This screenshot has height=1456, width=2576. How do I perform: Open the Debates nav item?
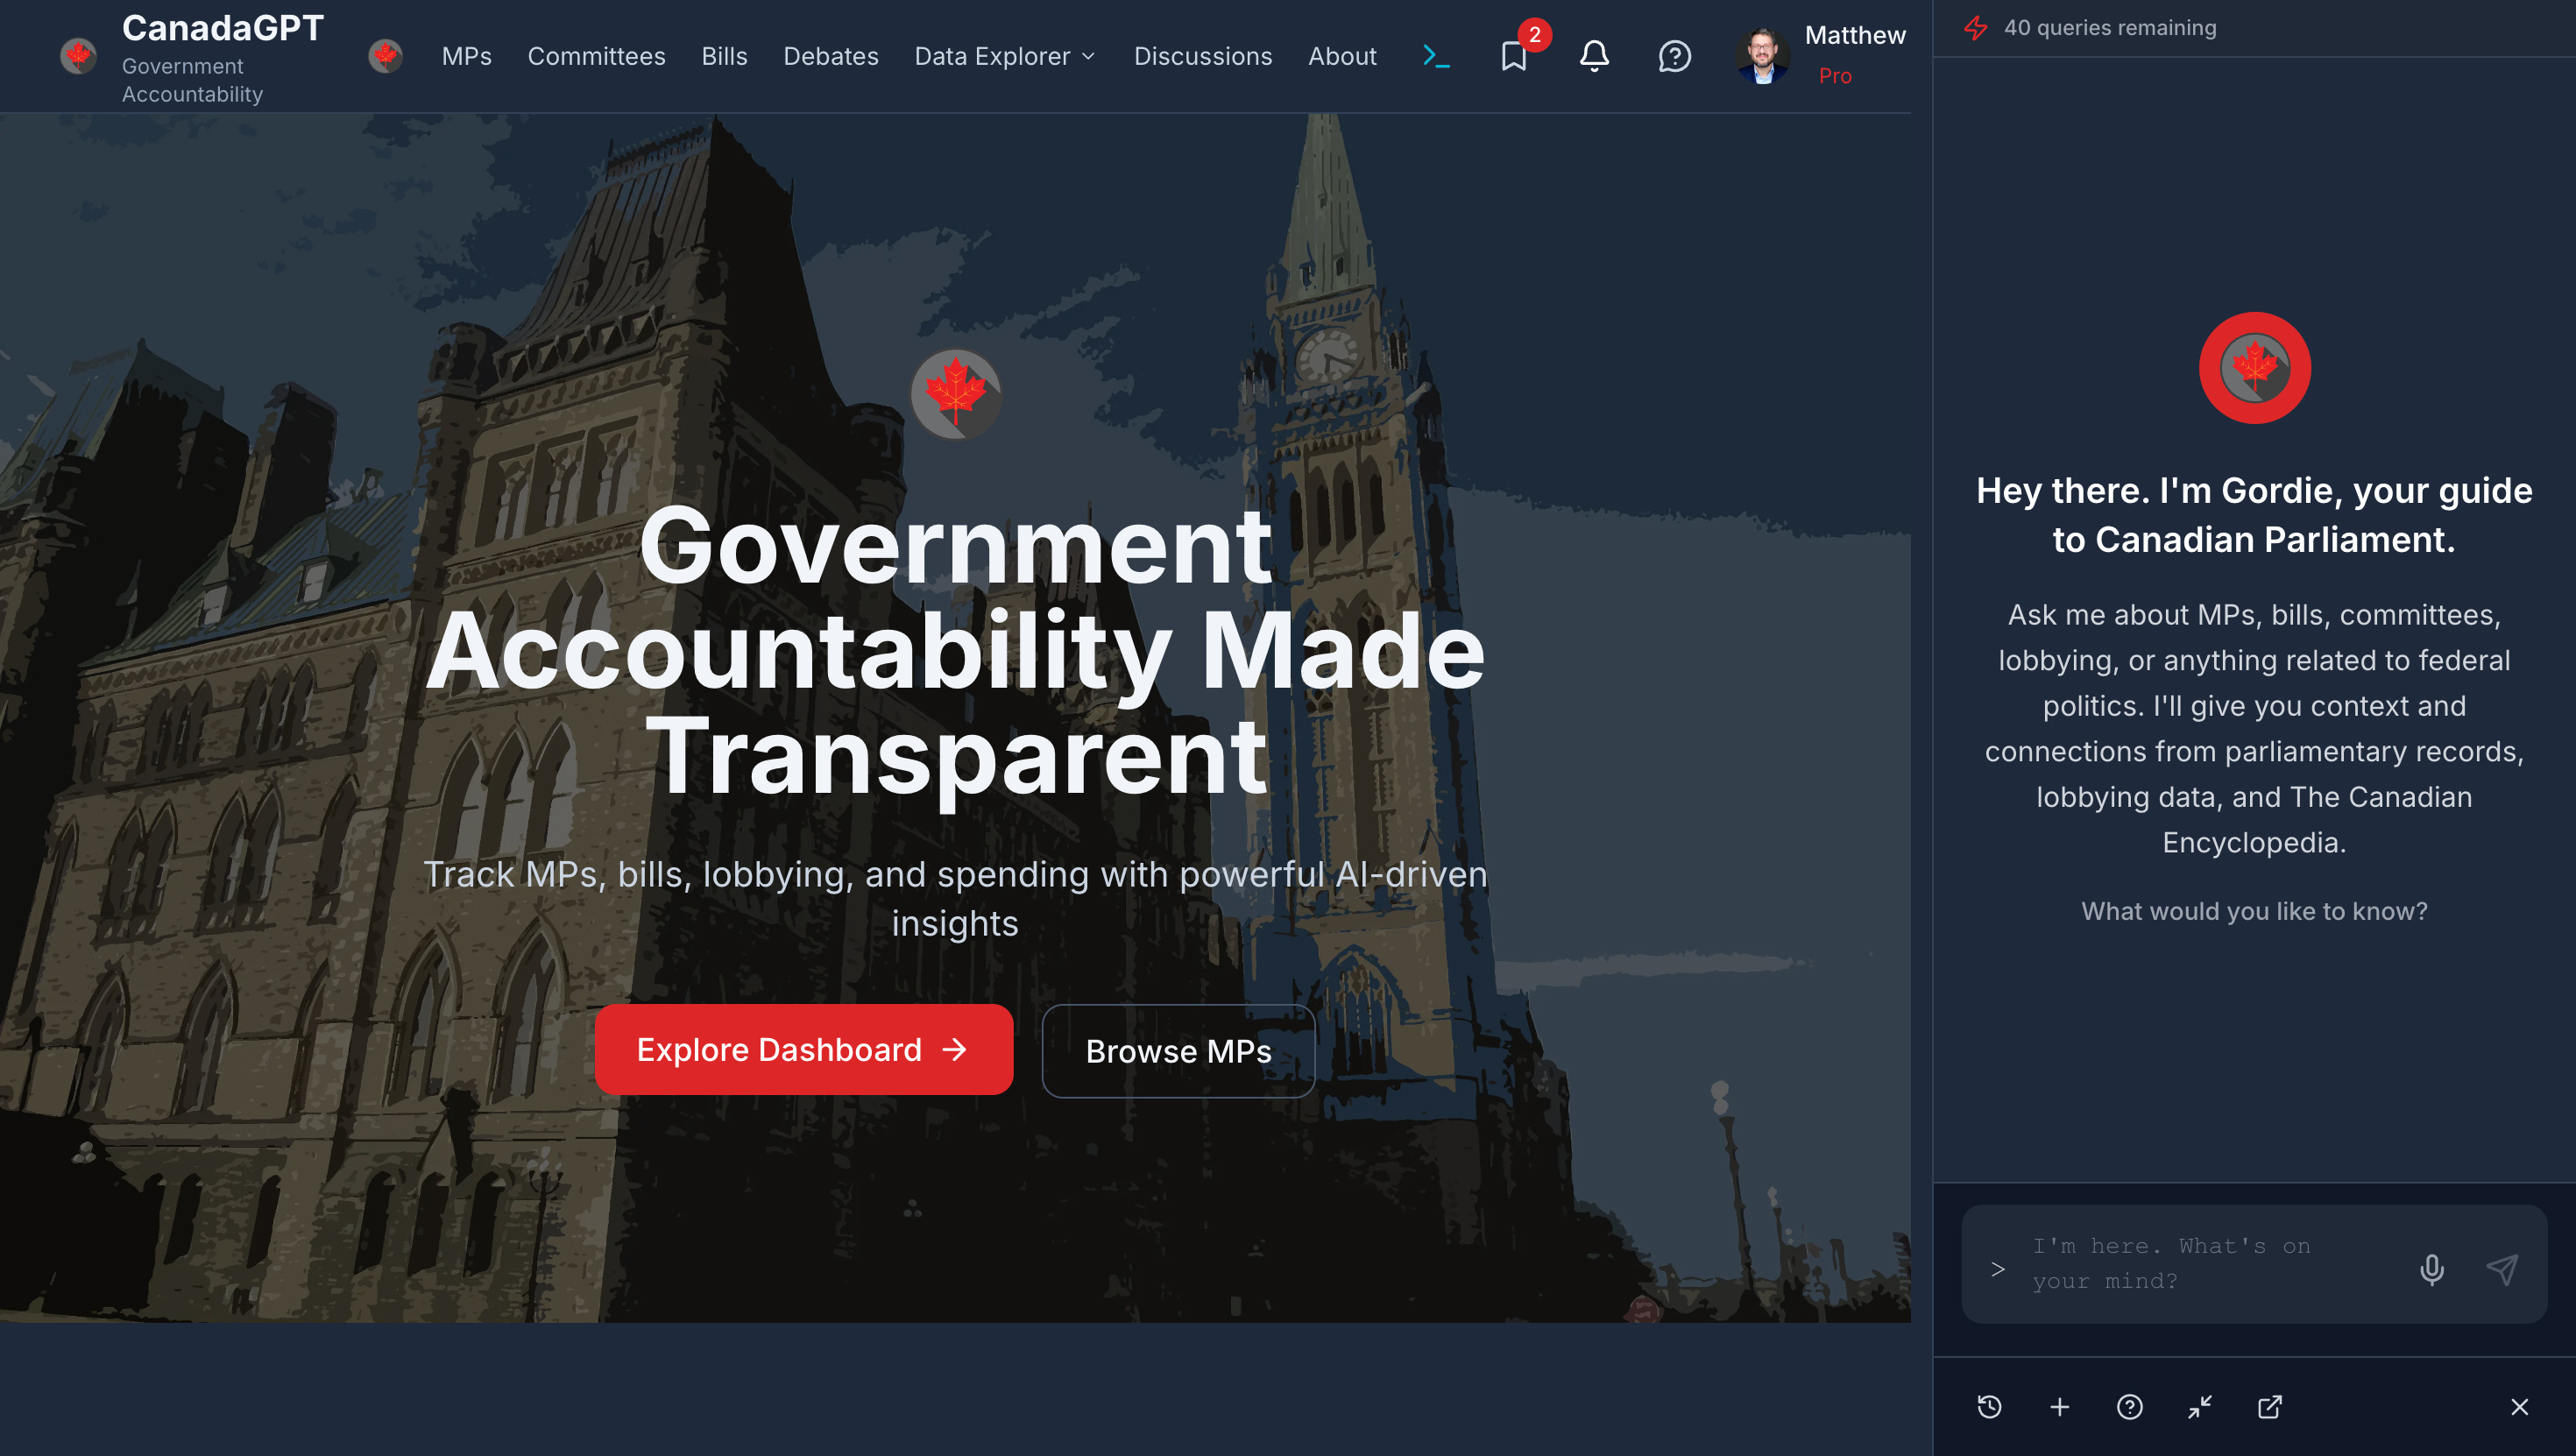[x=830, y=56]
